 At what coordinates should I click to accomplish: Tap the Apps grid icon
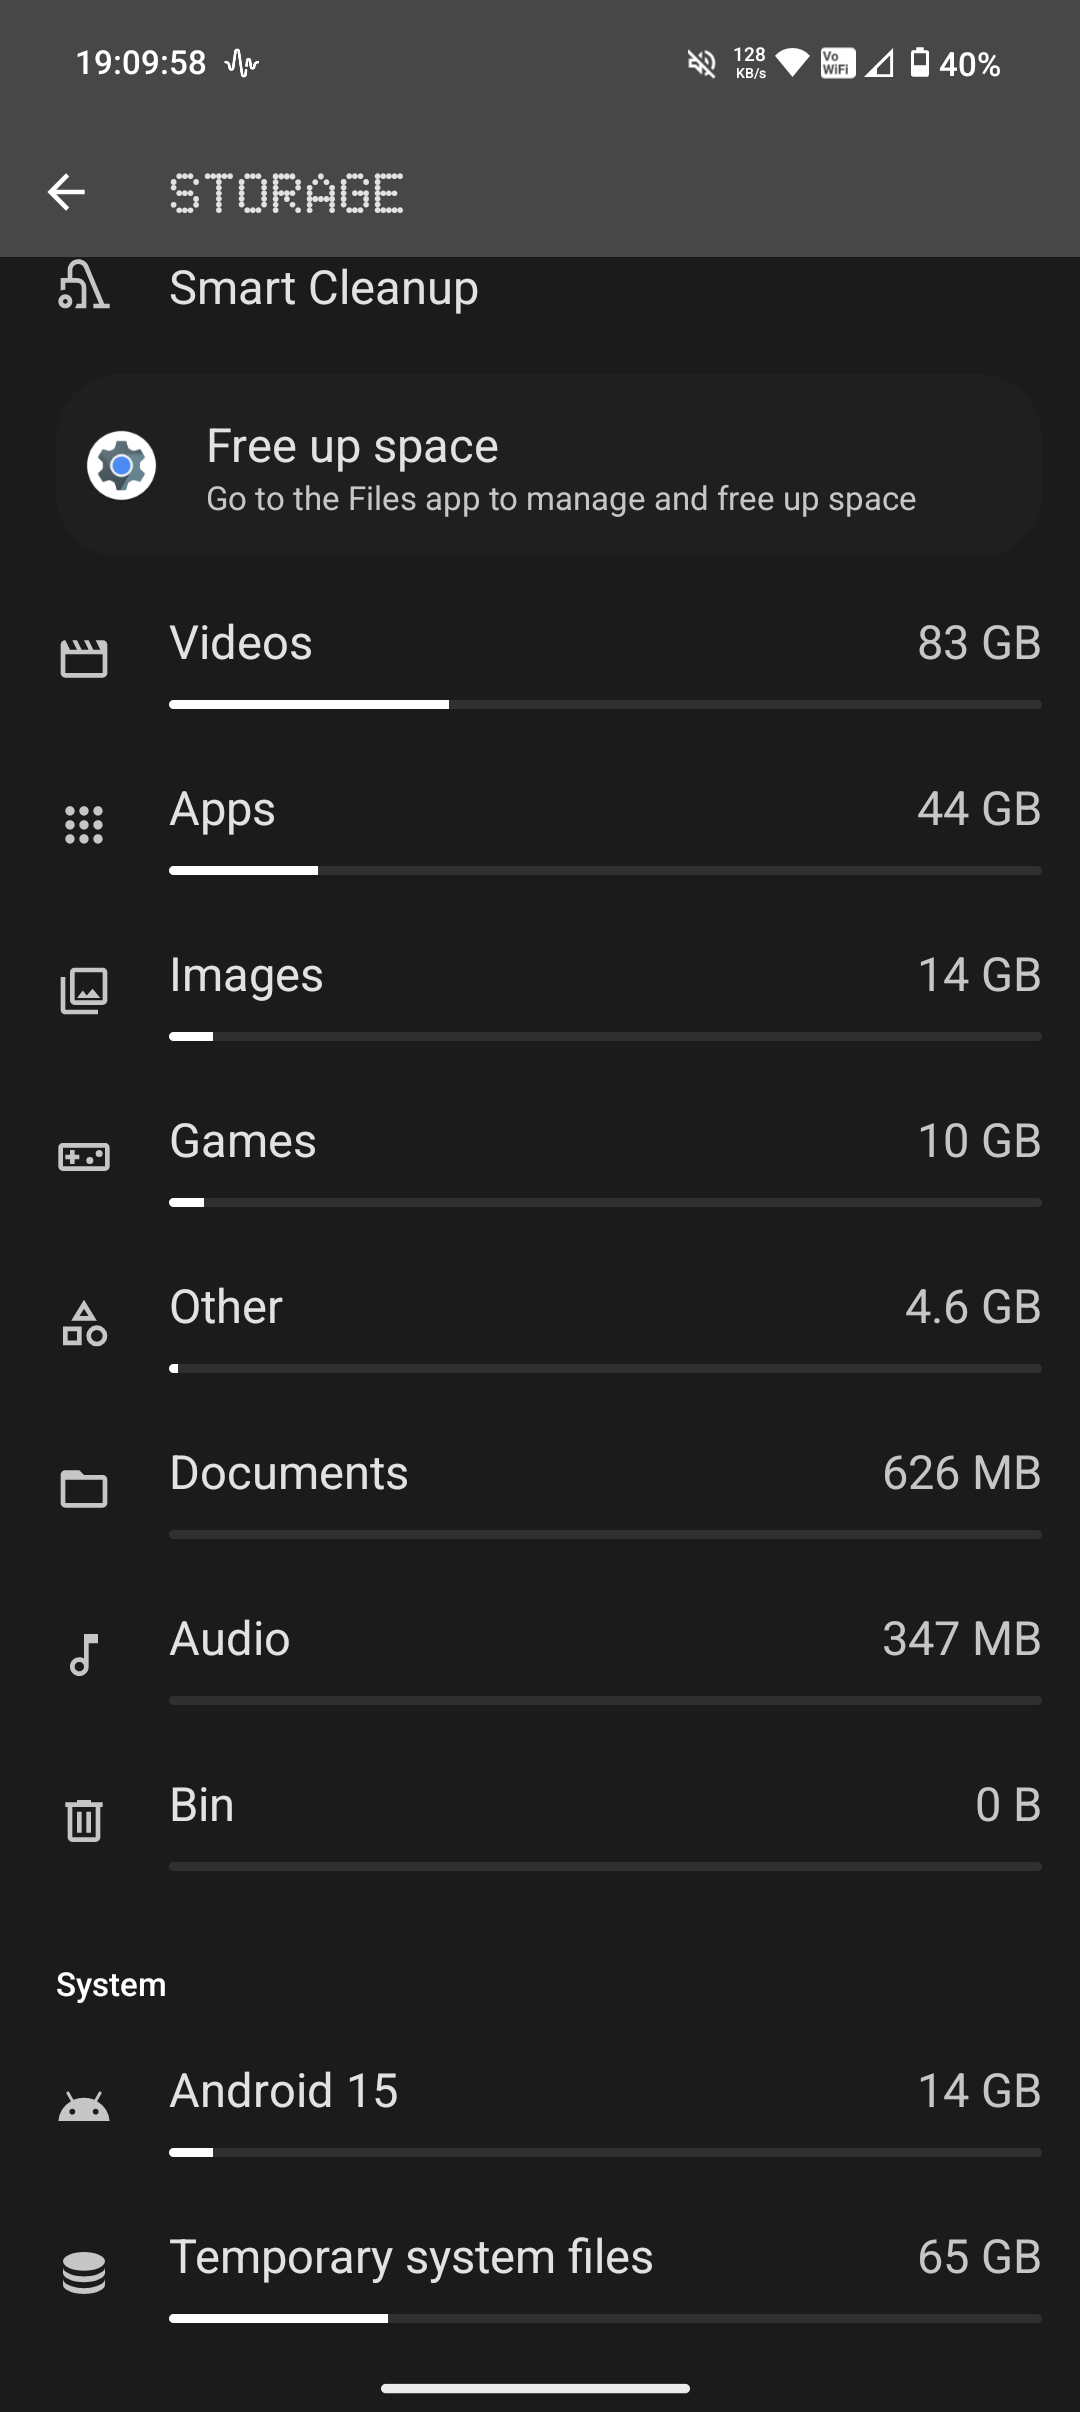(84, 824)
